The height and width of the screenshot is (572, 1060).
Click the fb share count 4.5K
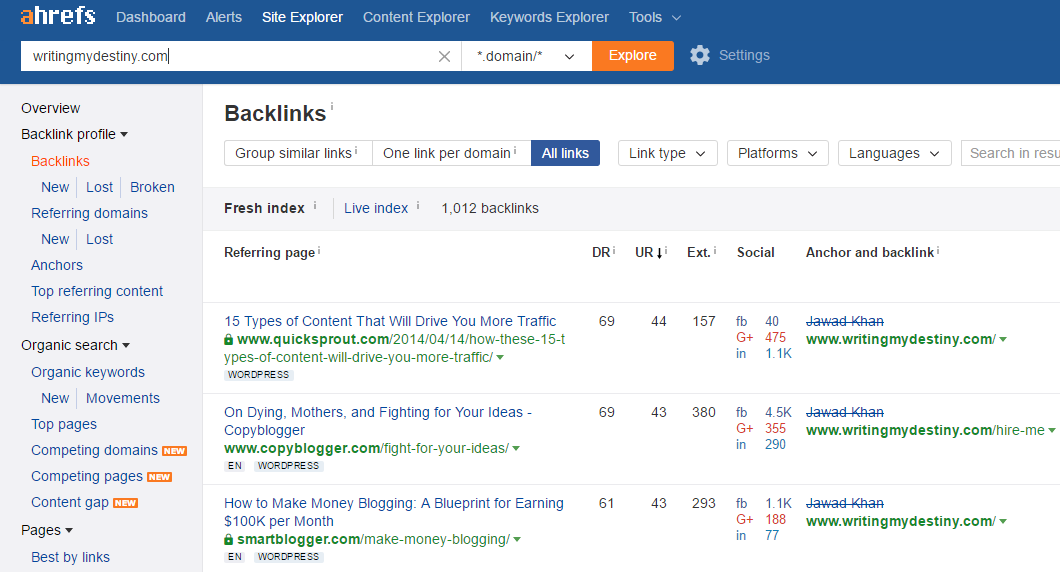click(778, 412)
